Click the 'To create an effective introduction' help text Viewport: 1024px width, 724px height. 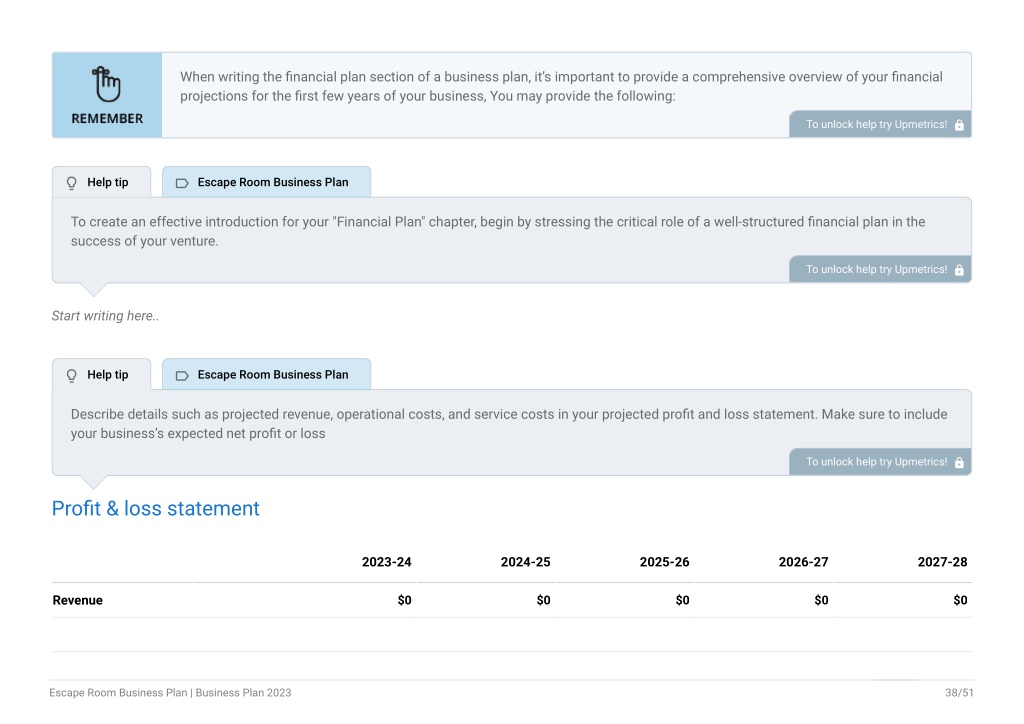[498, 231]
